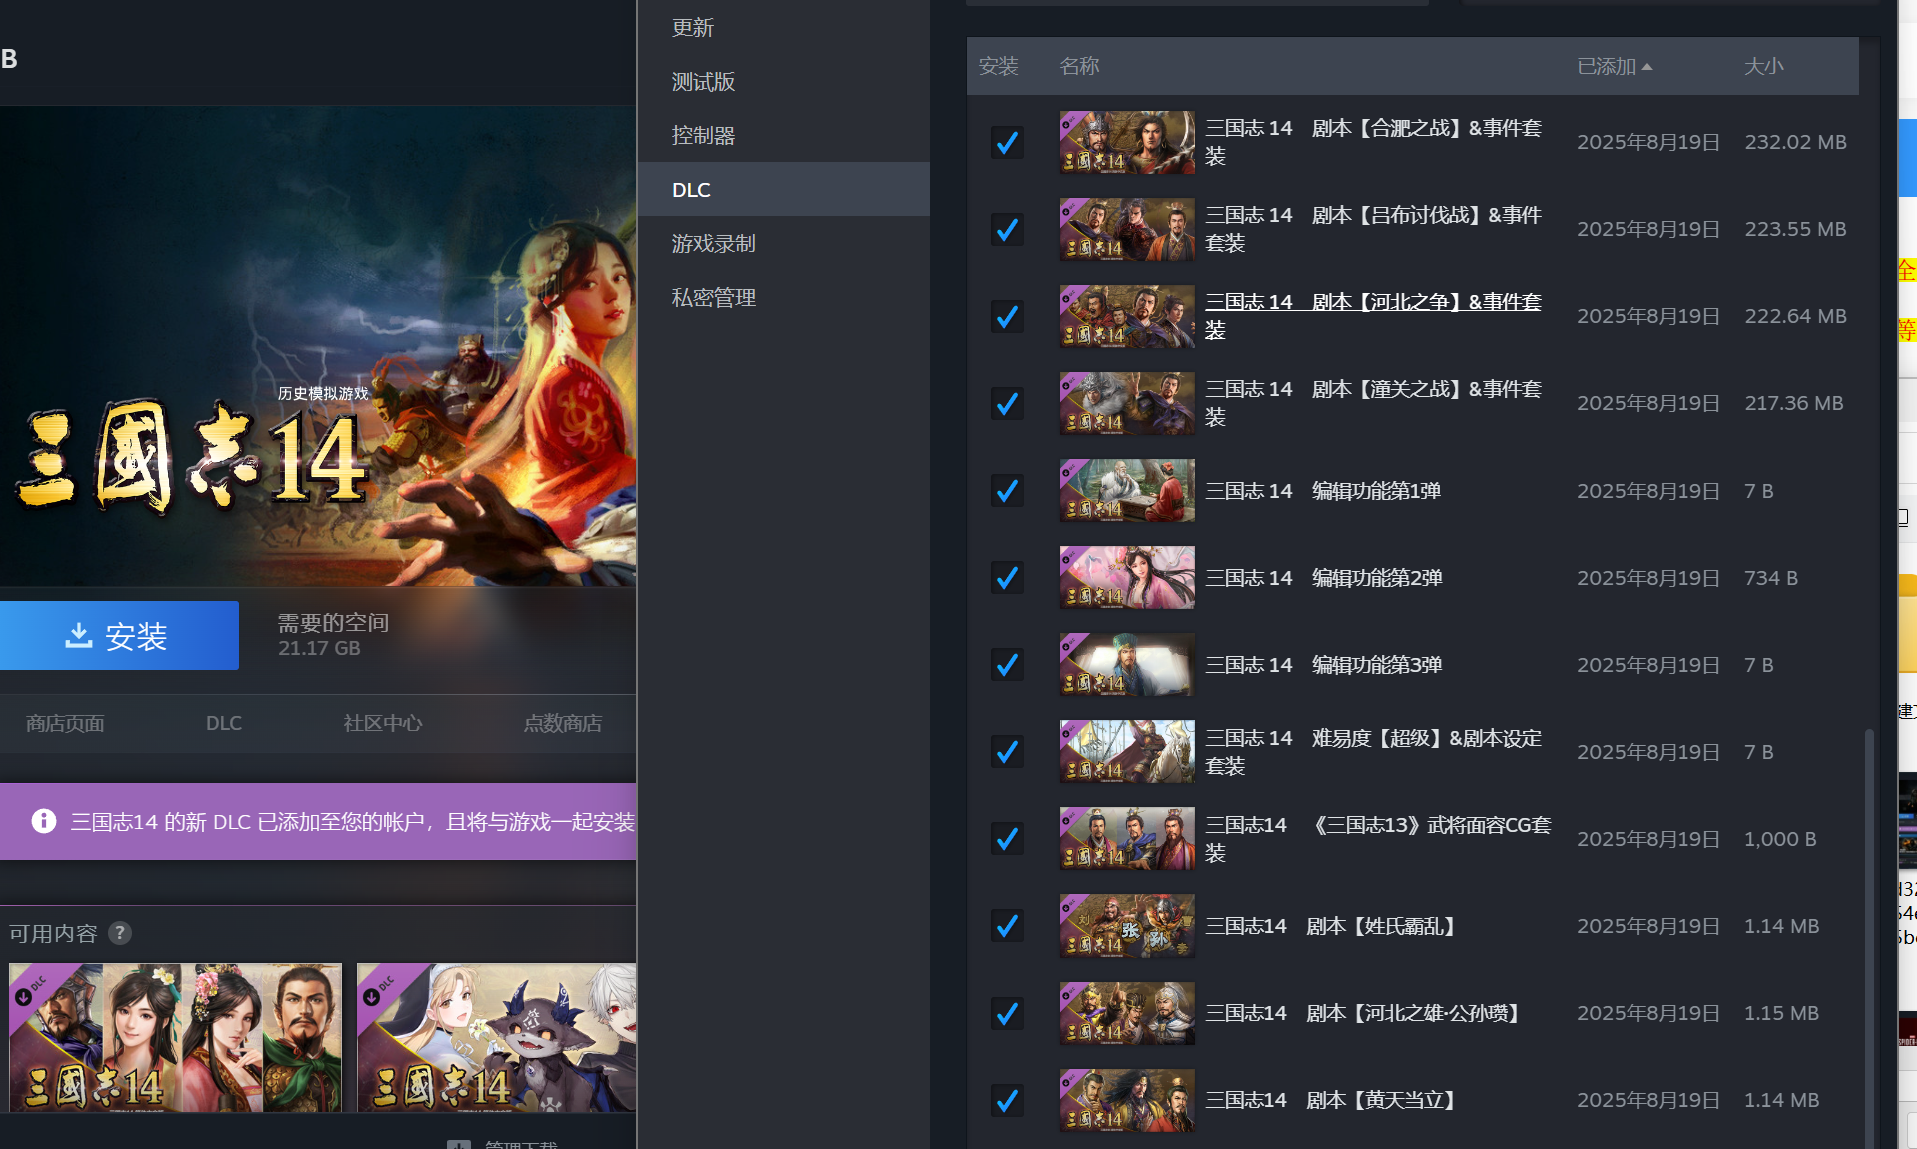Click download icon on second 可用内容 card
1917x1149 pixels.
(x=371, y=997)
